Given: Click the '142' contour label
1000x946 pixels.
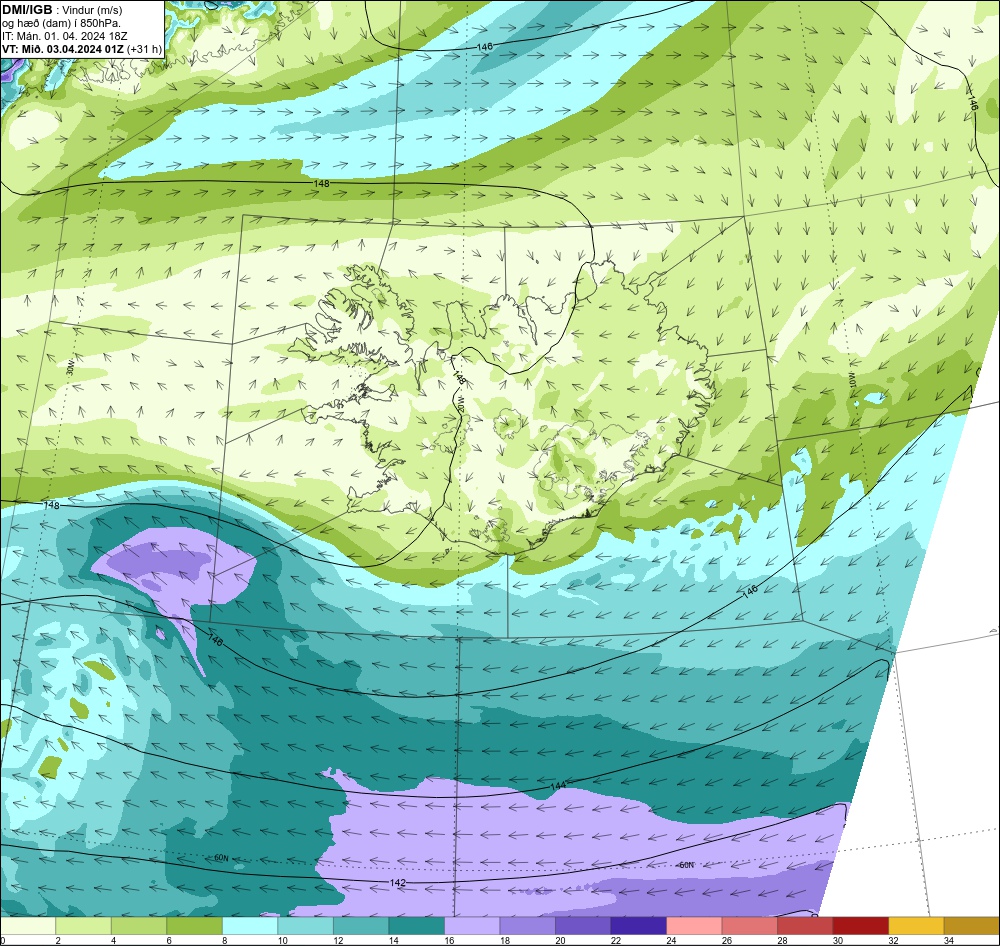Looking at the screenshot, I should pos(397,883).
